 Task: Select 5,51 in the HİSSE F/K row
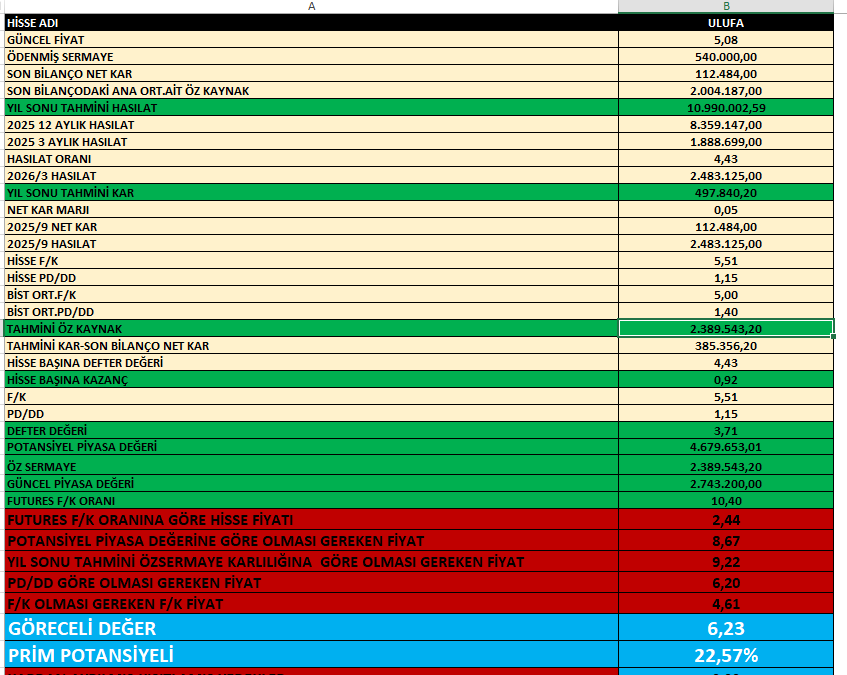(726, 261)
